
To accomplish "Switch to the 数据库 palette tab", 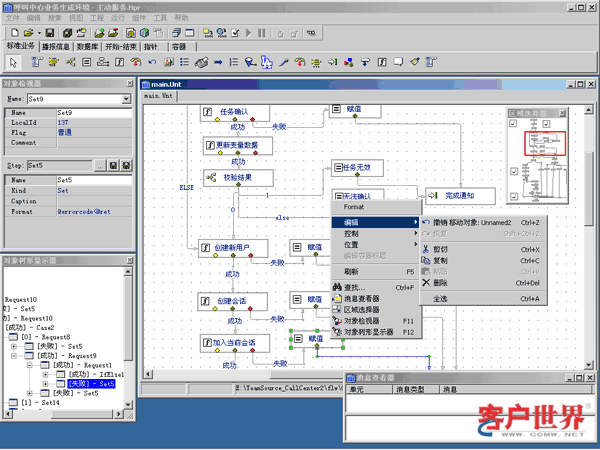I will (87, 46).
